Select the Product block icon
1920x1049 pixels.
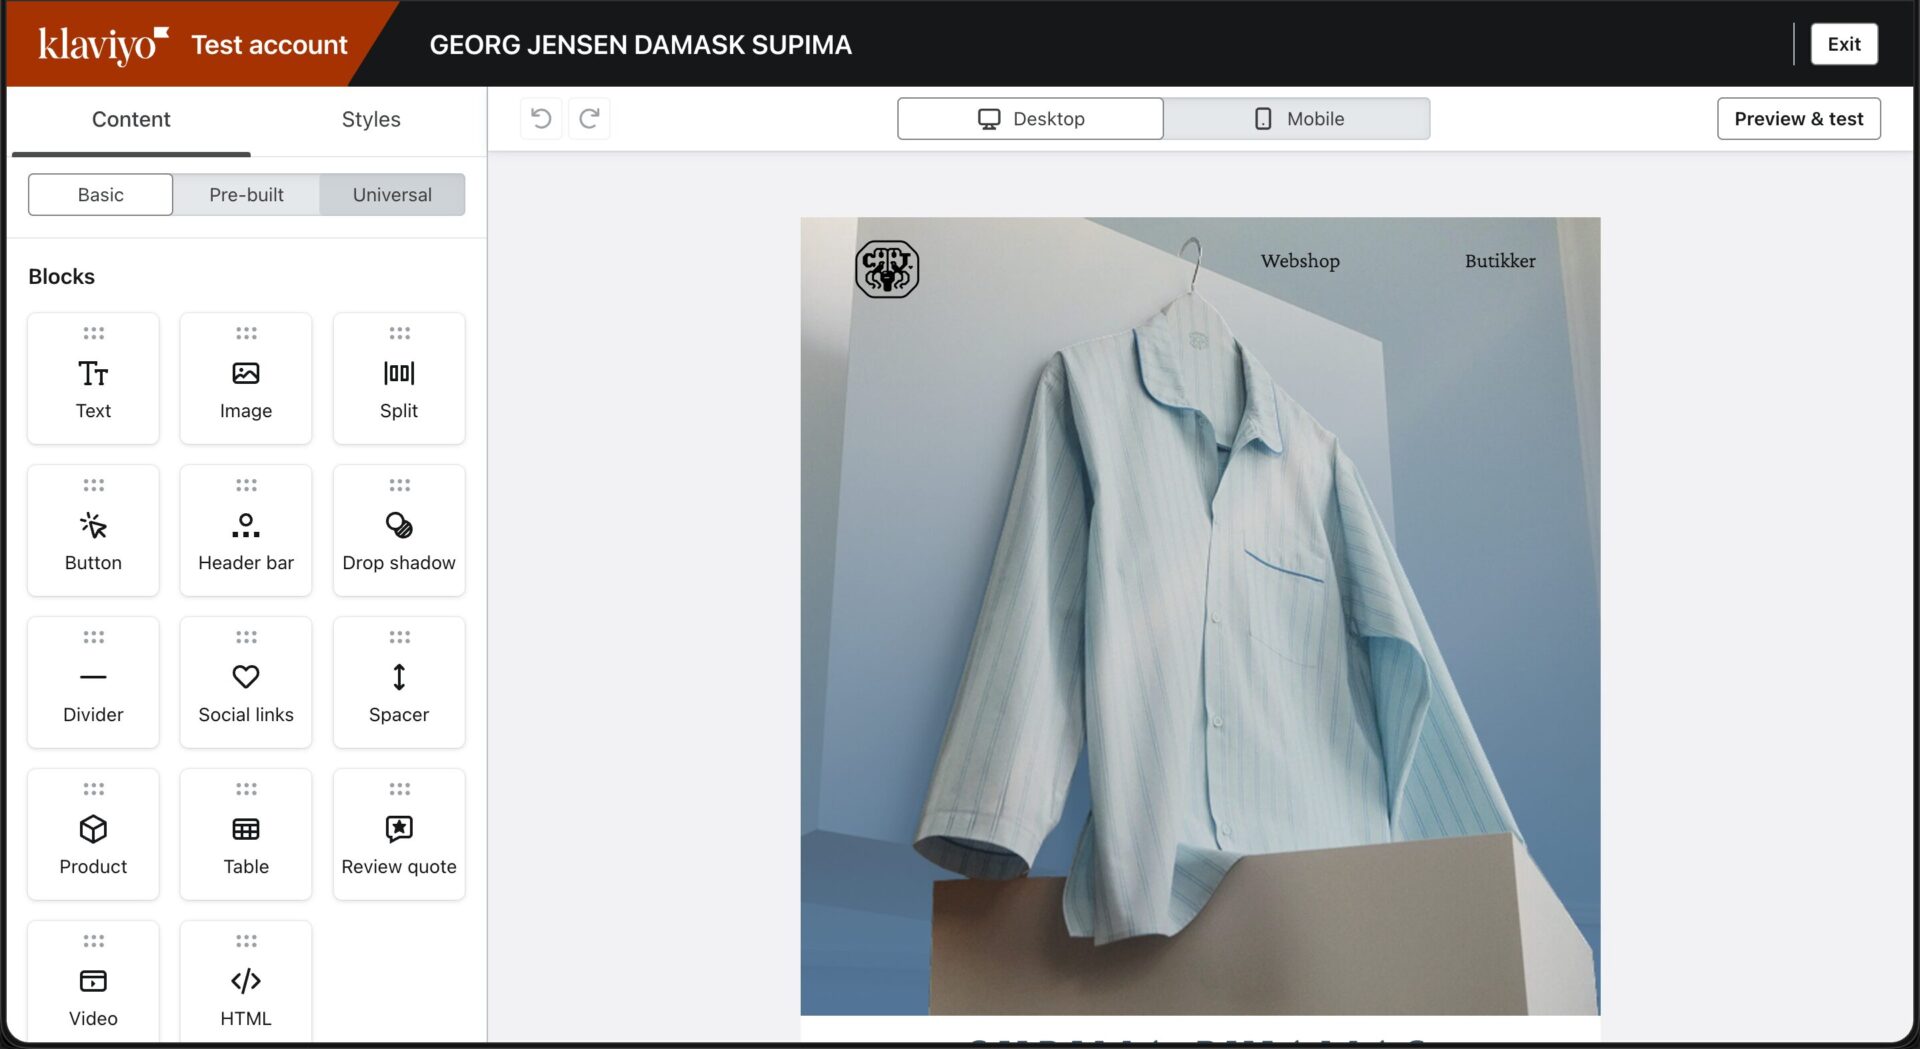tap(93, 829)
